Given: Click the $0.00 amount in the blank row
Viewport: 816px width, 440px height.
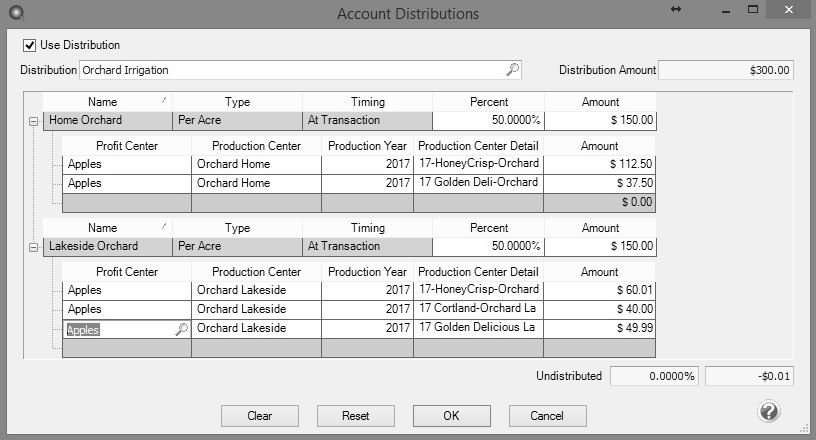Looking at the screenshot, I should [x=600, y=203].
